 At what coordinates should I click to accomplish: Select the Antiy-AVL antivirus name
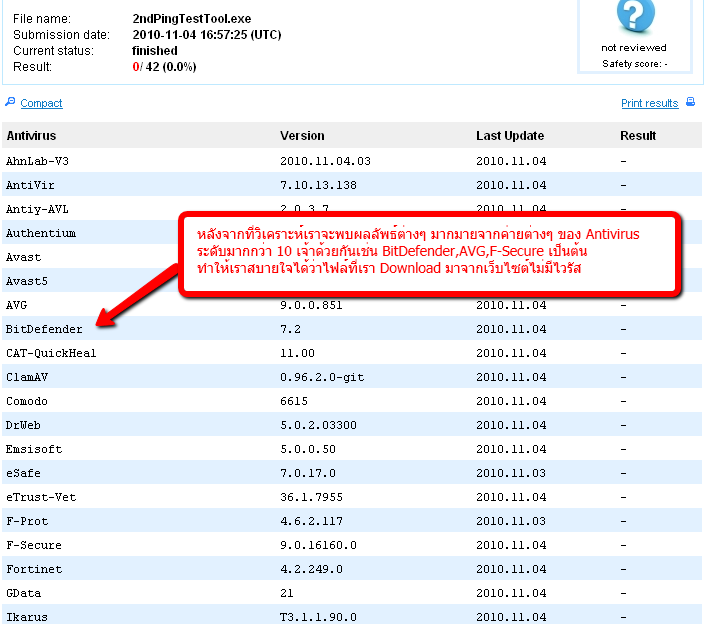37,209
